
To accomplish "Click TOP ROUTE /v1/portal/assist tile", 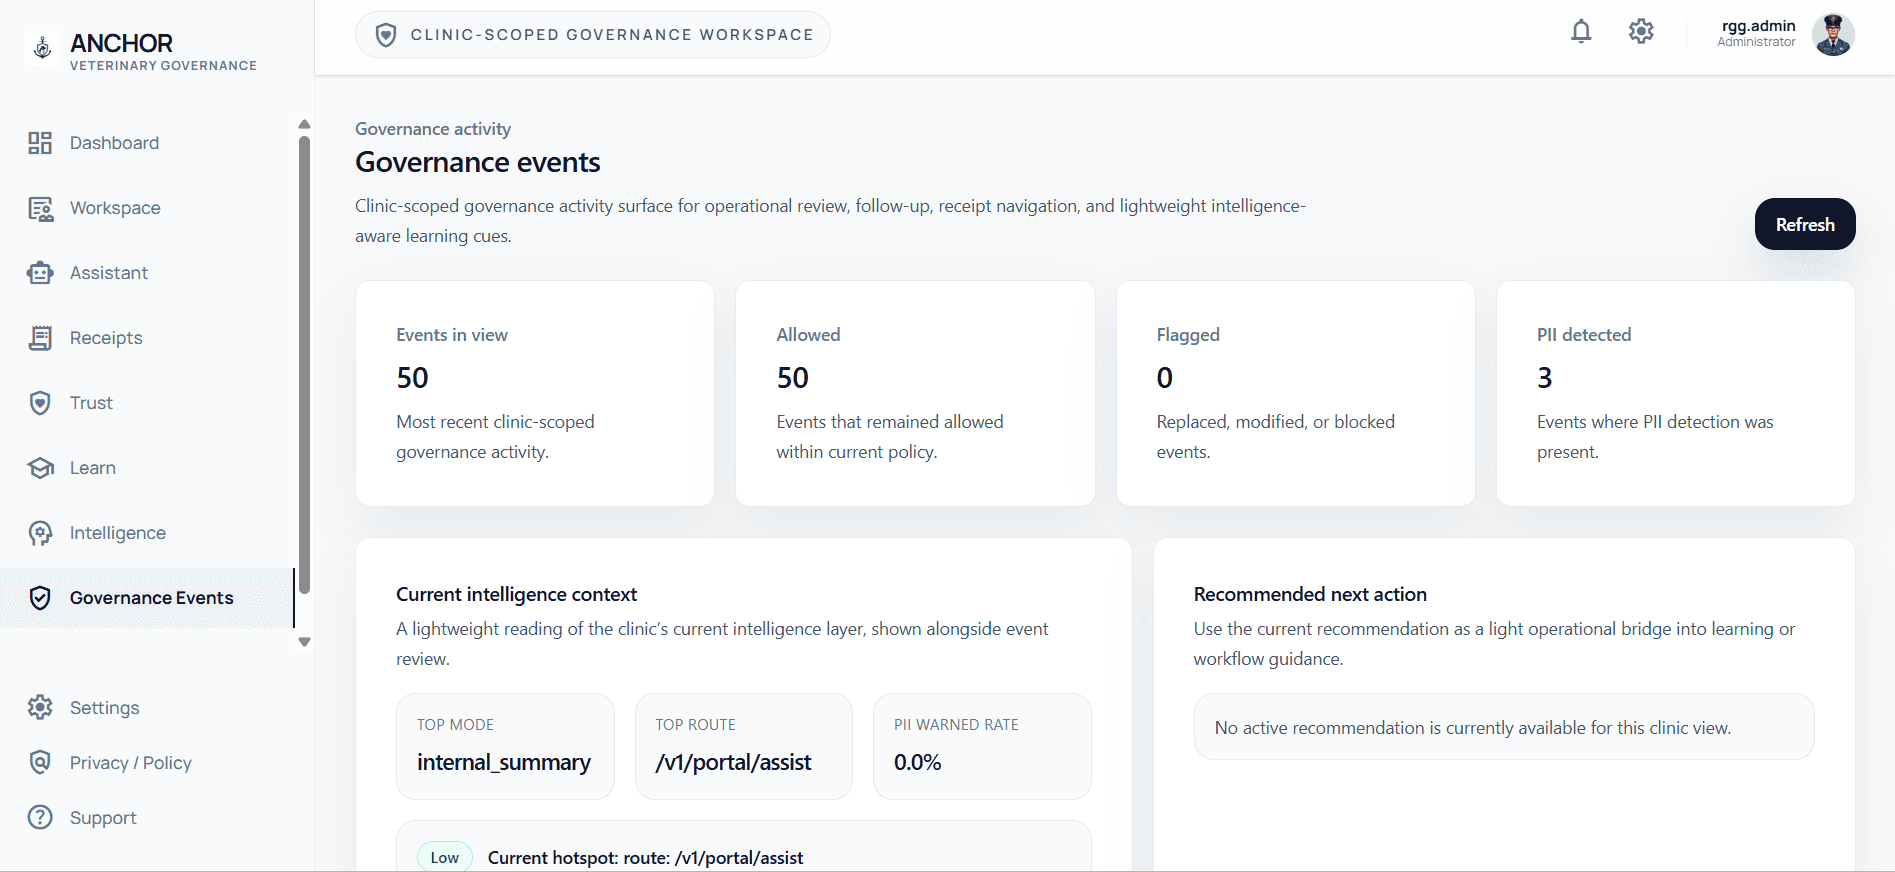I will [x=743, y=746].
